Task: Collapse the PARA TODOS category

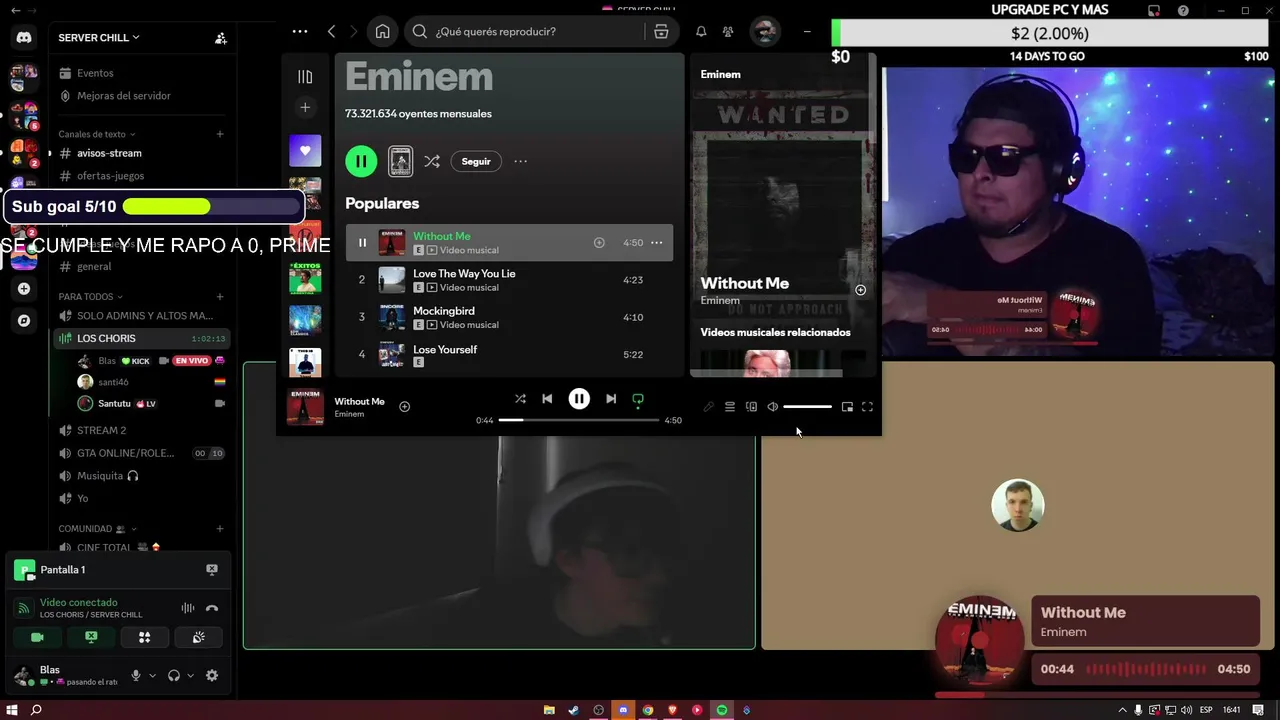Action: pos(91,296)
